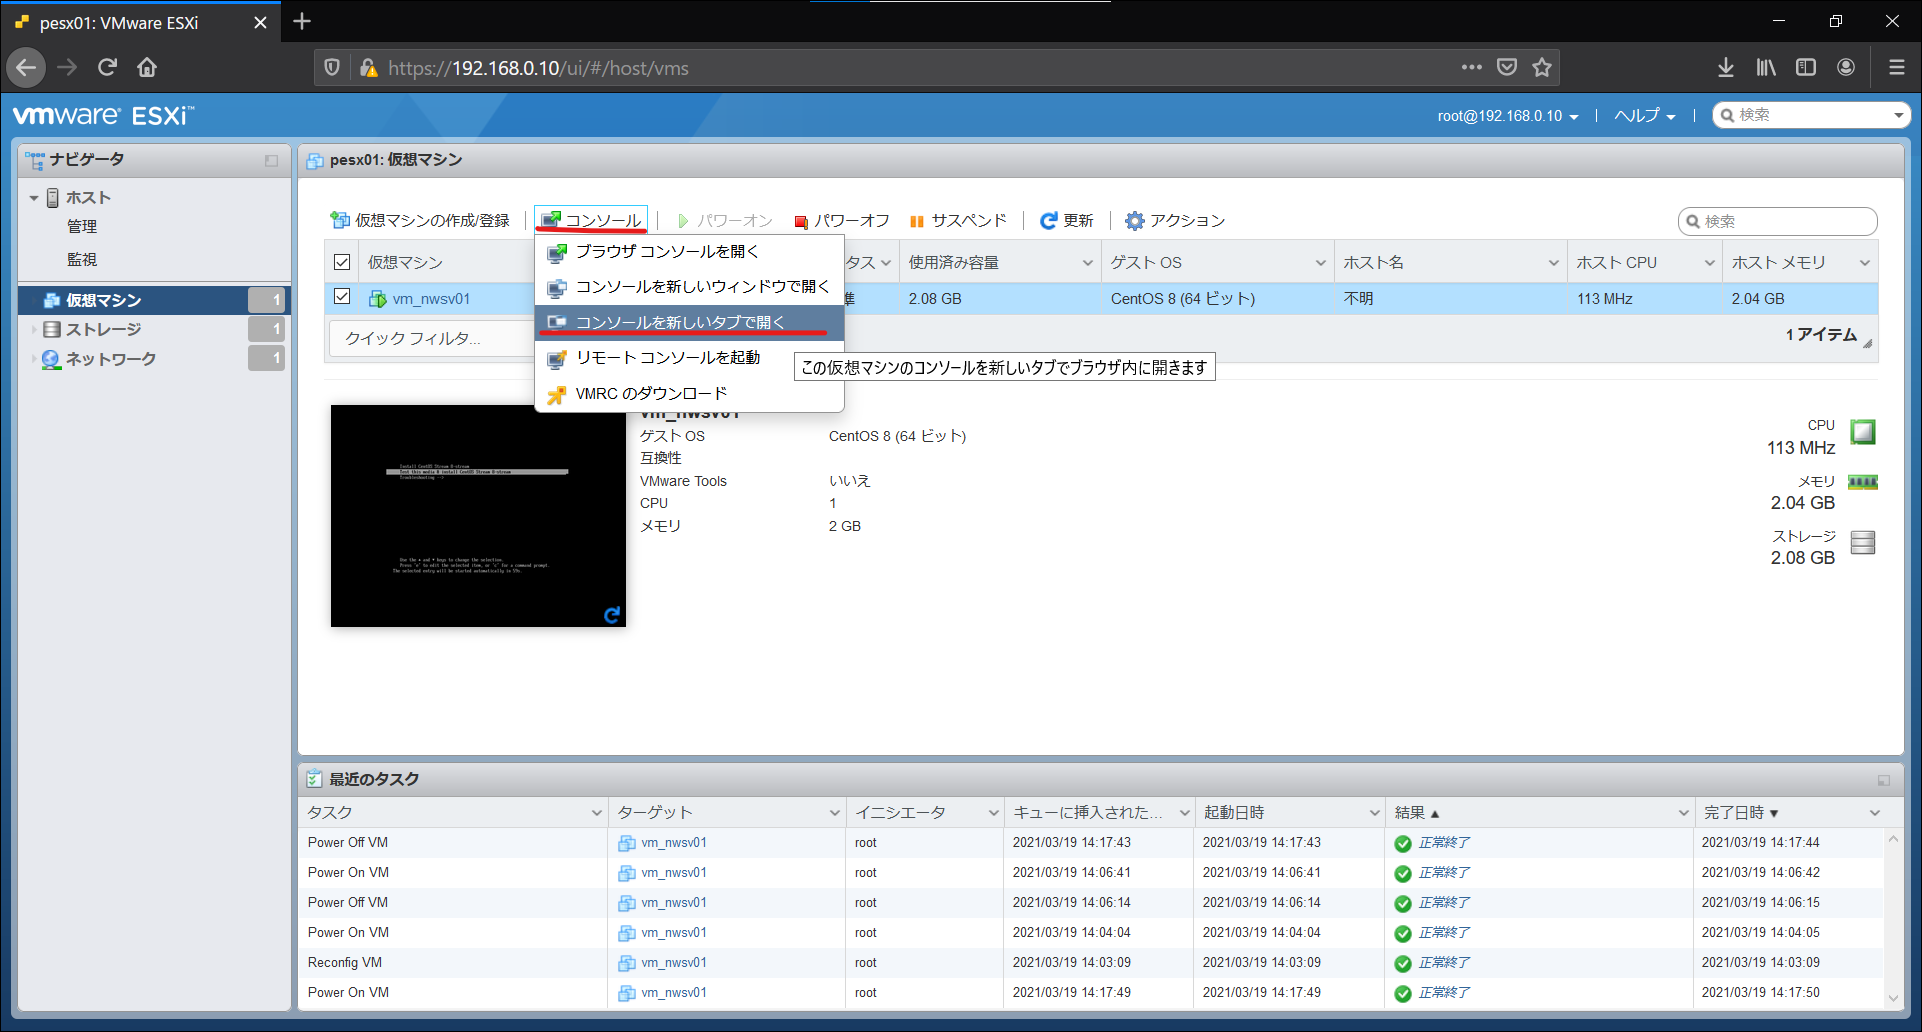The width and height of the screenshot is (1922, 1032).
Task: Toggle Firefox sidebar icon
Action: [x=1806, y=68]
